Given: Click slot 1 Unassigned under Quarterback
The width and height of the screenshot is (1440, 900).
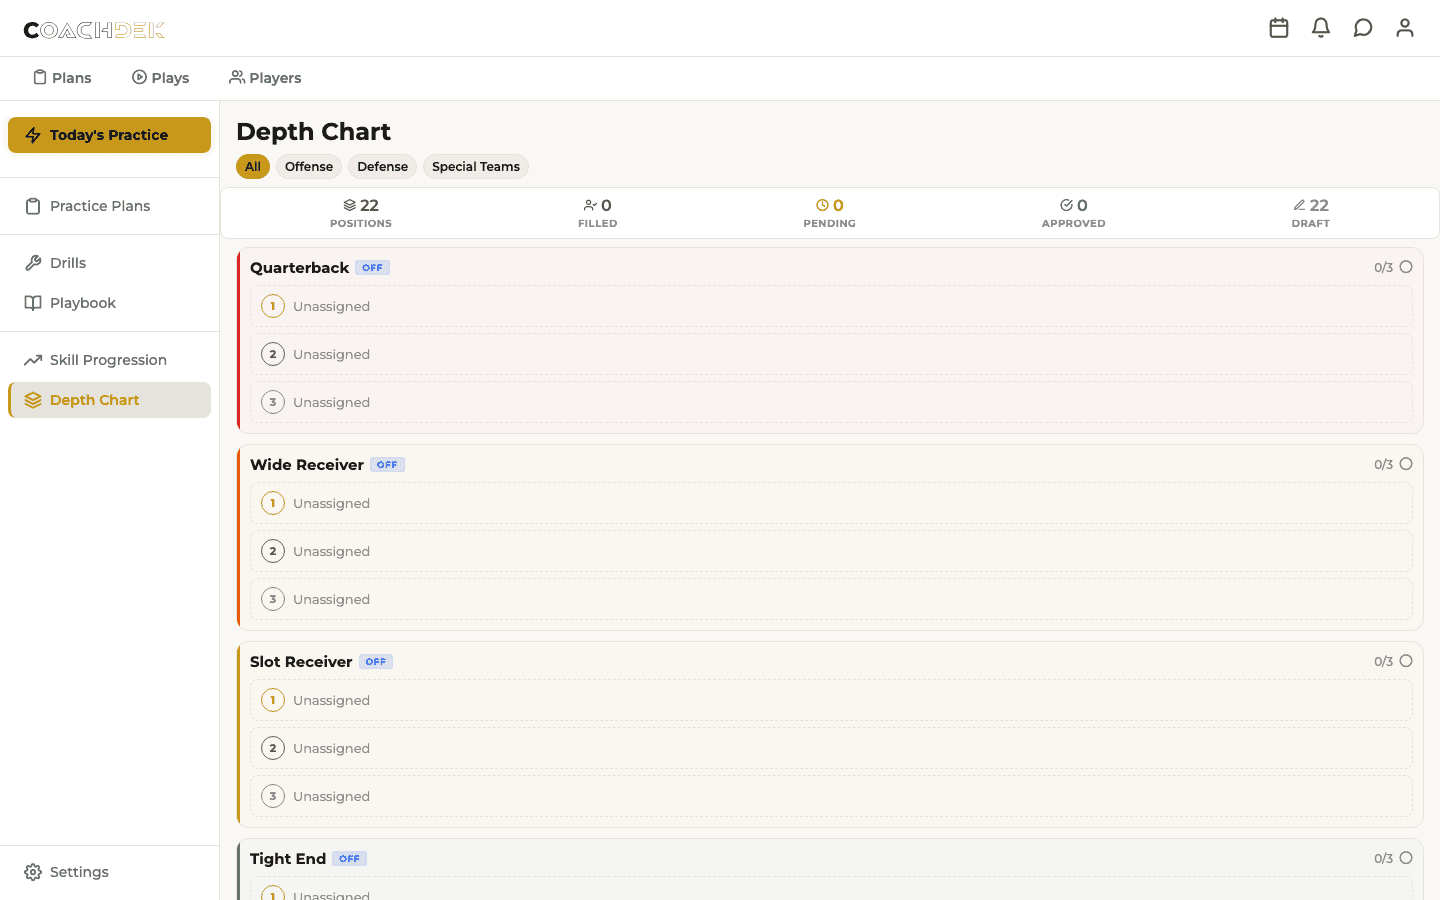Looking at the screenshot, I should click(x=831, y=306).
